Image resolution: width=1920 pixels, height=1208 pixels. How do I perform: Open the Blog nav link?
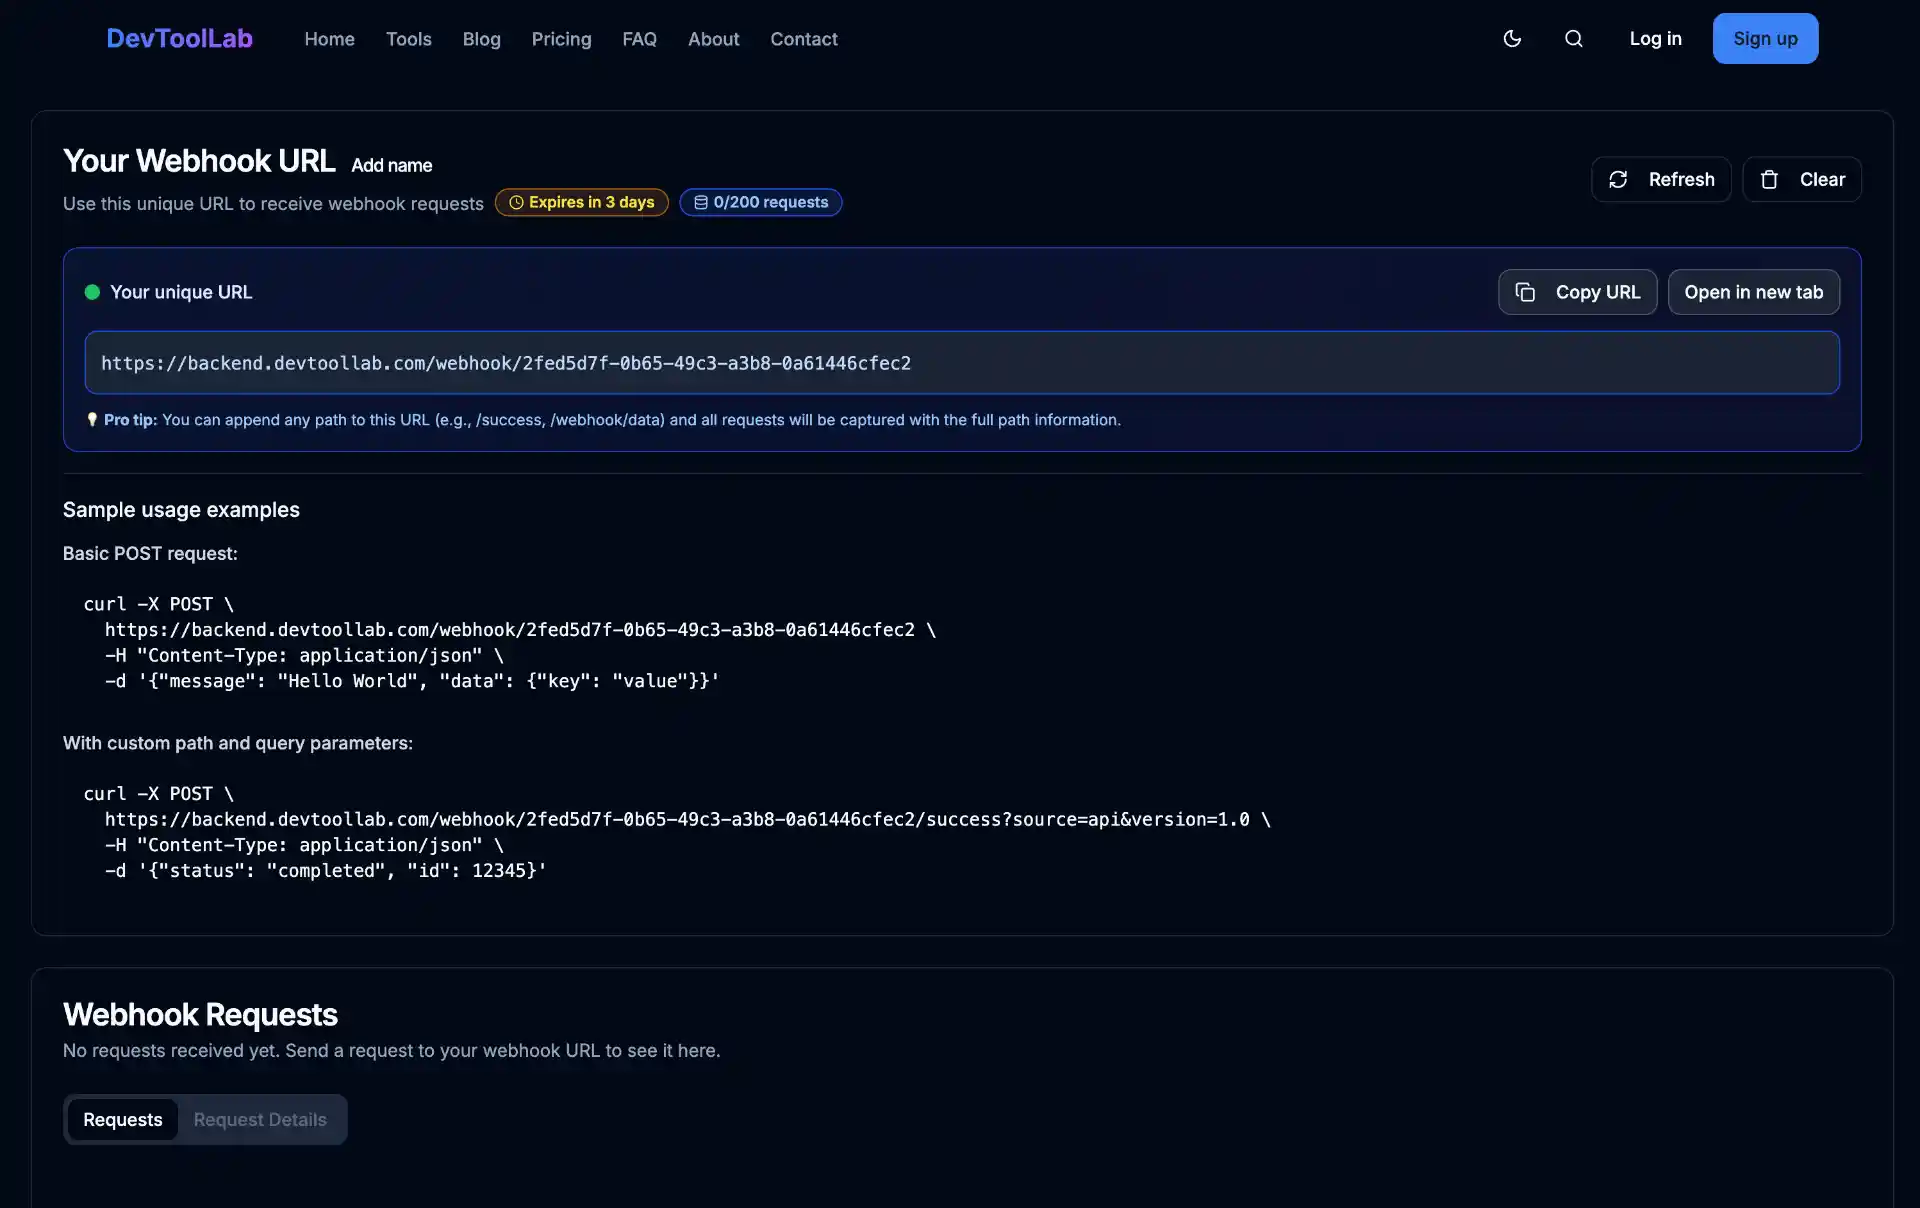click(481, 39)
